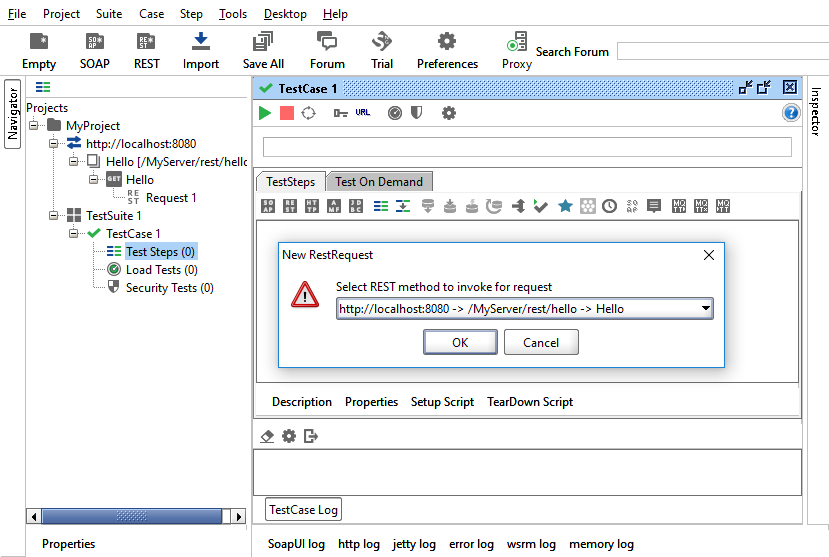Open the Inspector side panel

(x=815, y=112)
